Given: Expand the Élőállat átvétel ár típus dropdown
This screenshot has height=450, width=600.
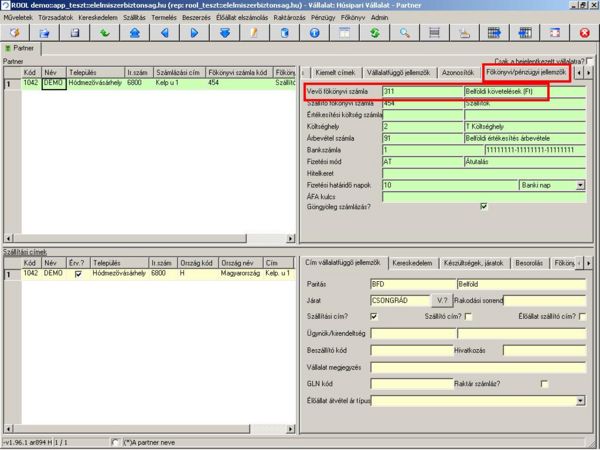Looking at the screenshot, I should coord(581,401).
